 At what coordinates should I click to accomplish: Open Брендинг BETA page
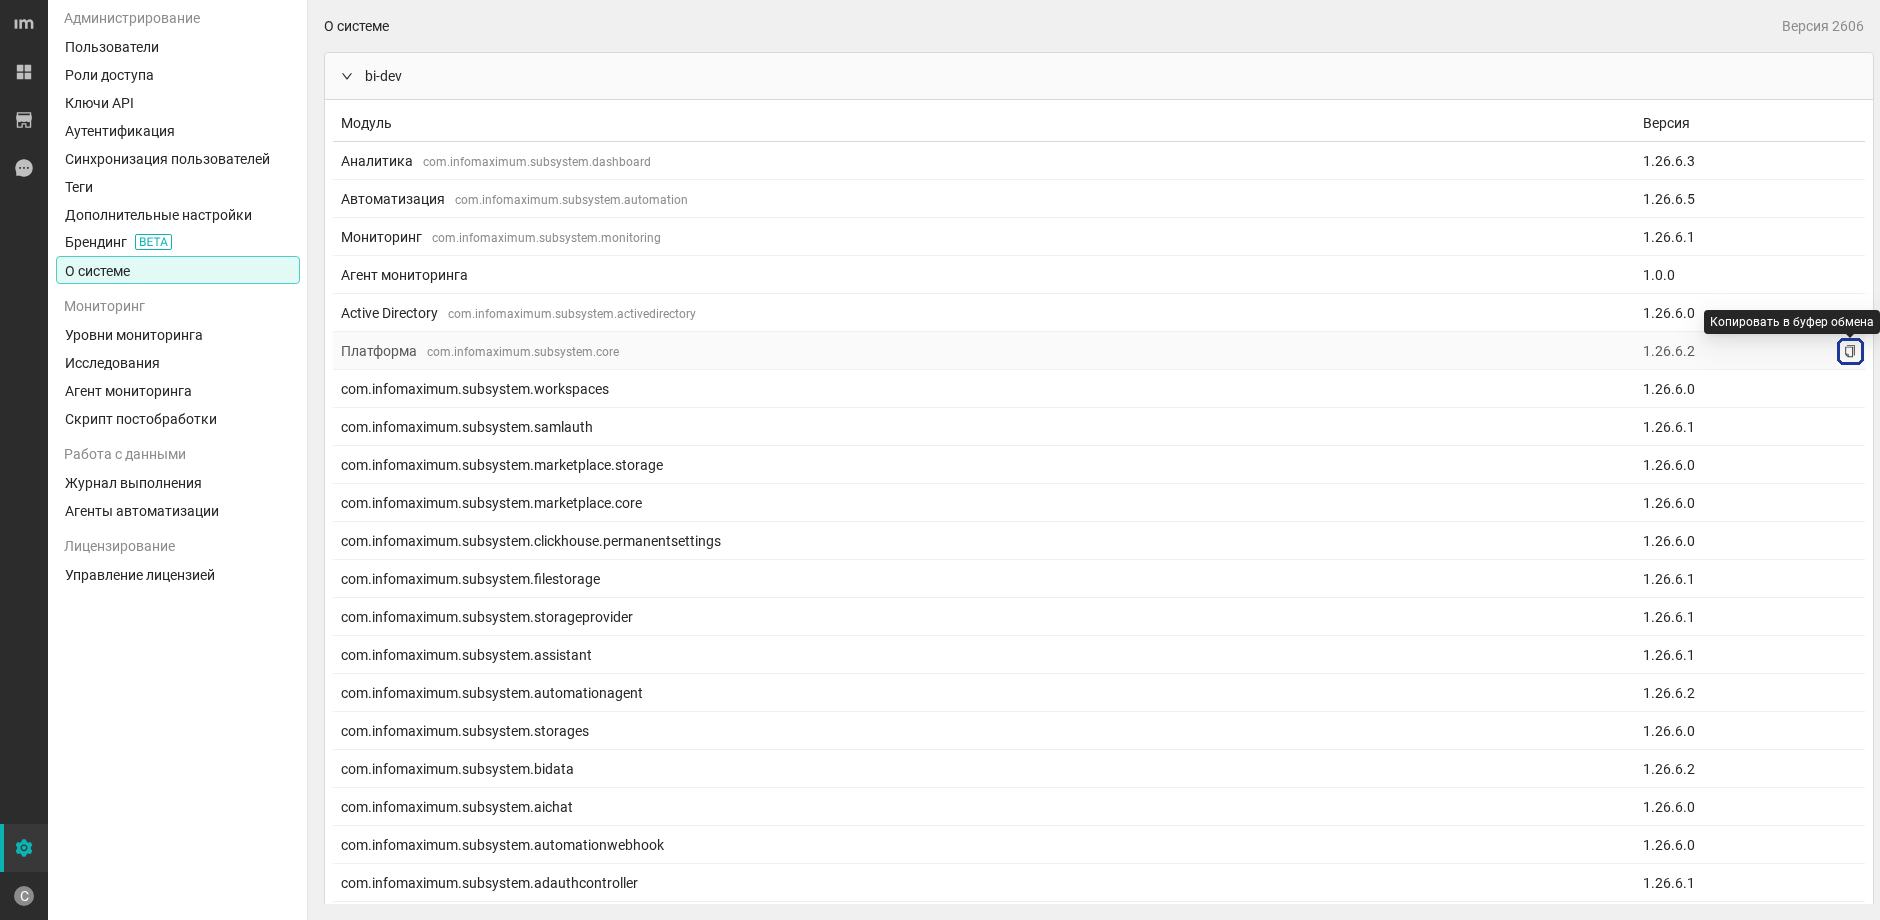pyautogui.click(x=178, y=242)
